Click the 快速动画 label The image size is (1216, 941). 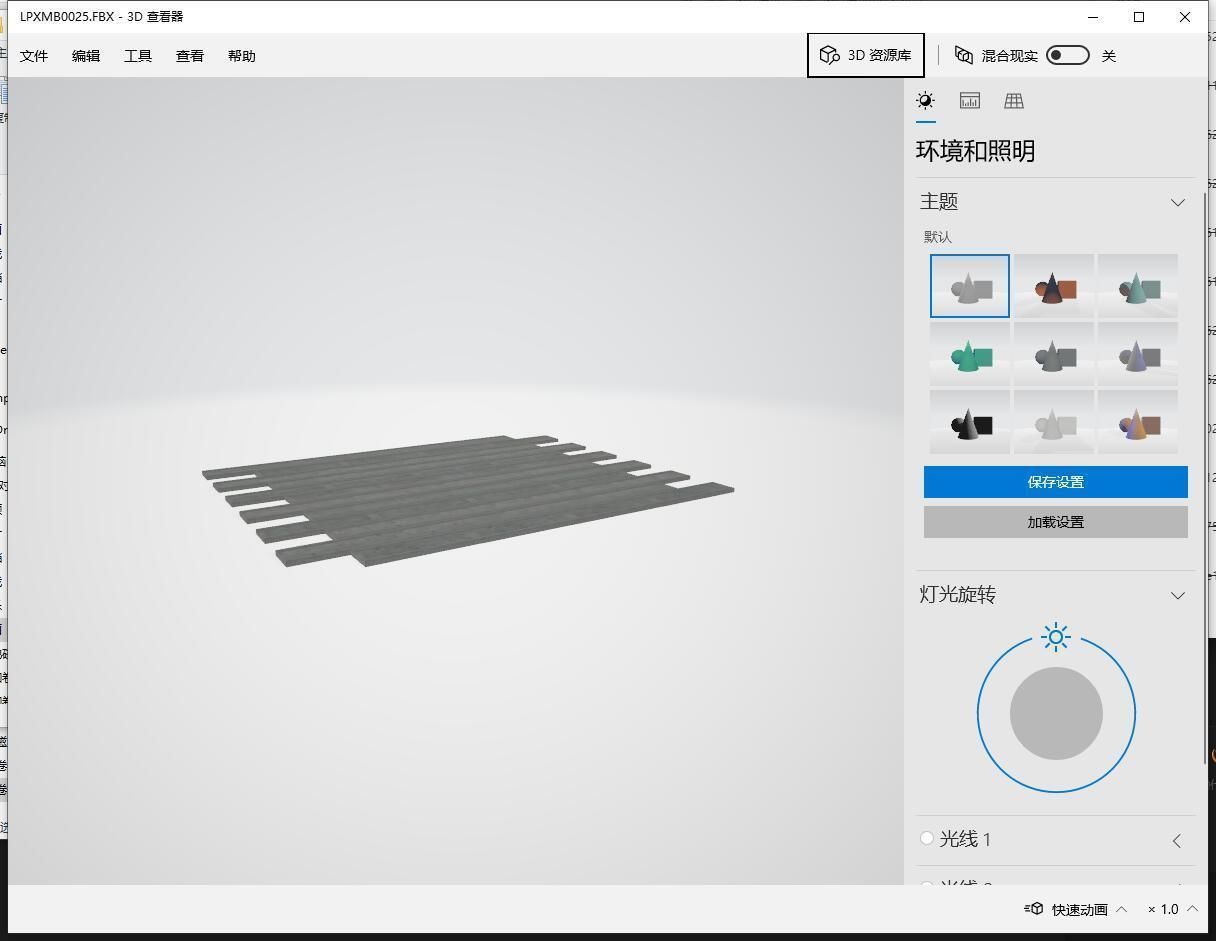coord(1079,909)
